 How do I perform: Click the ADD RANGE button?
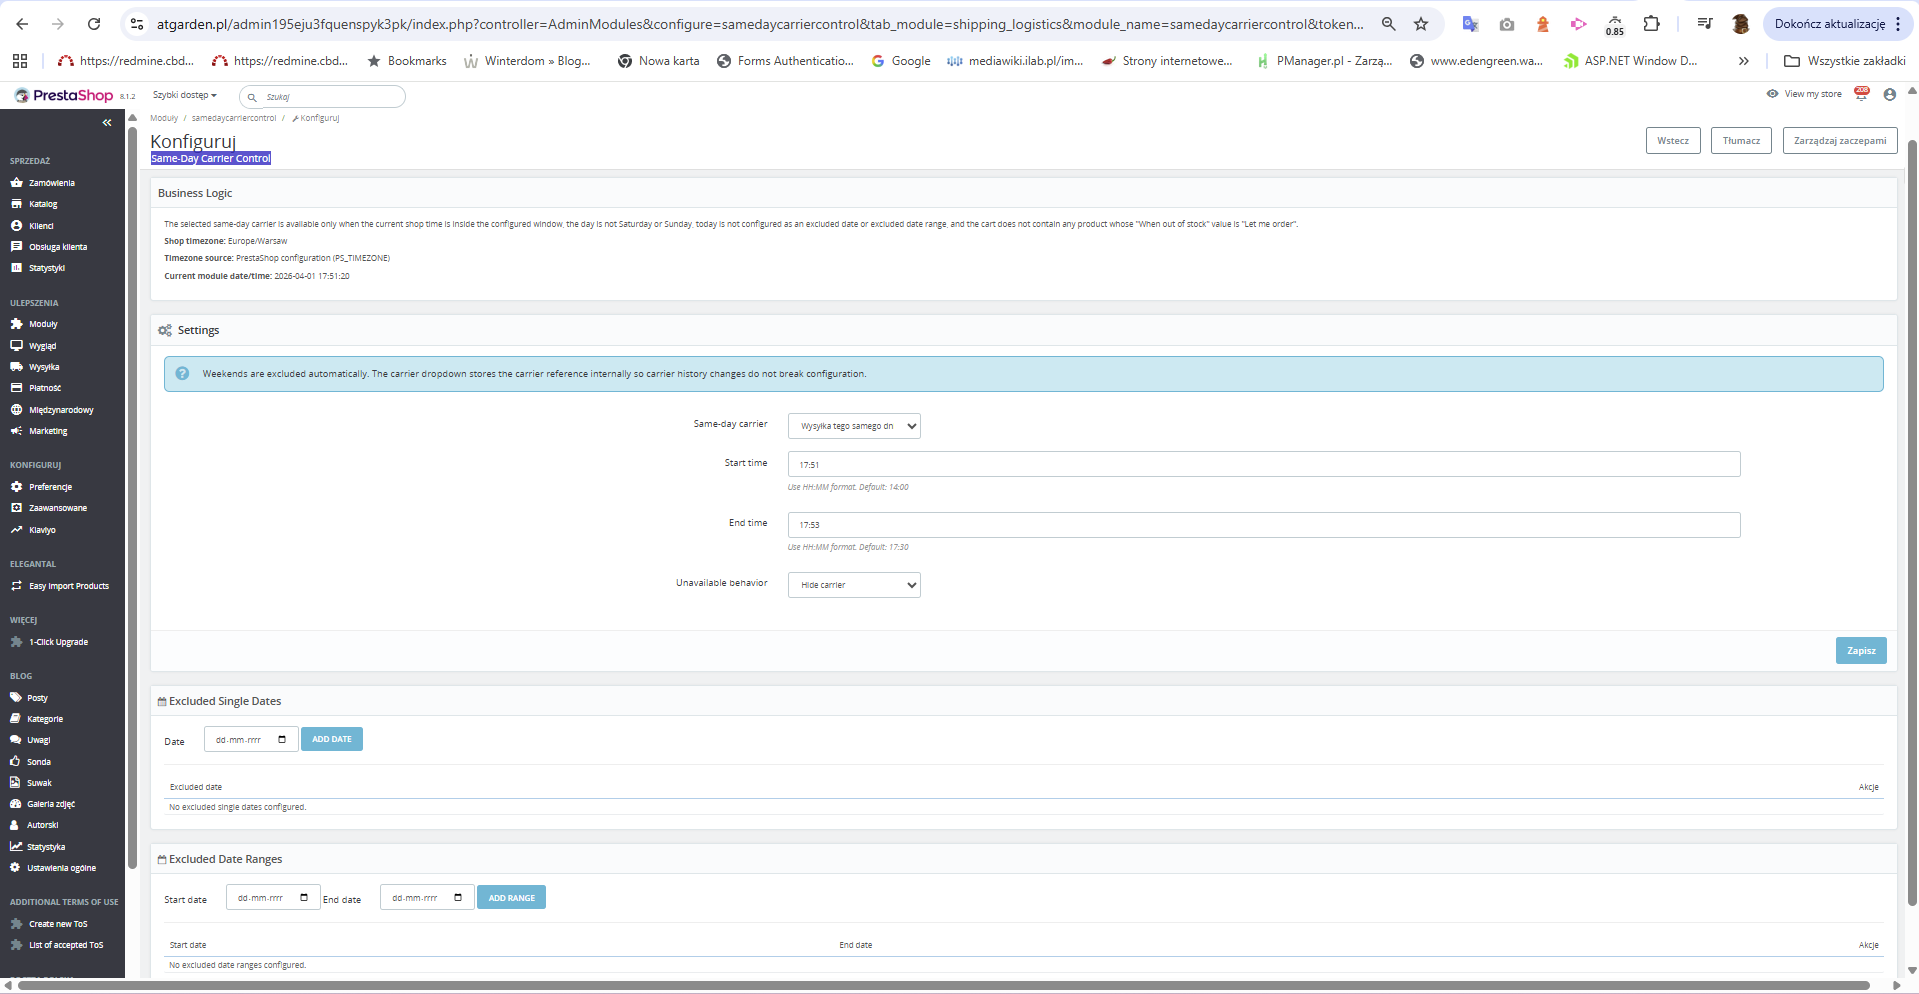511,898
